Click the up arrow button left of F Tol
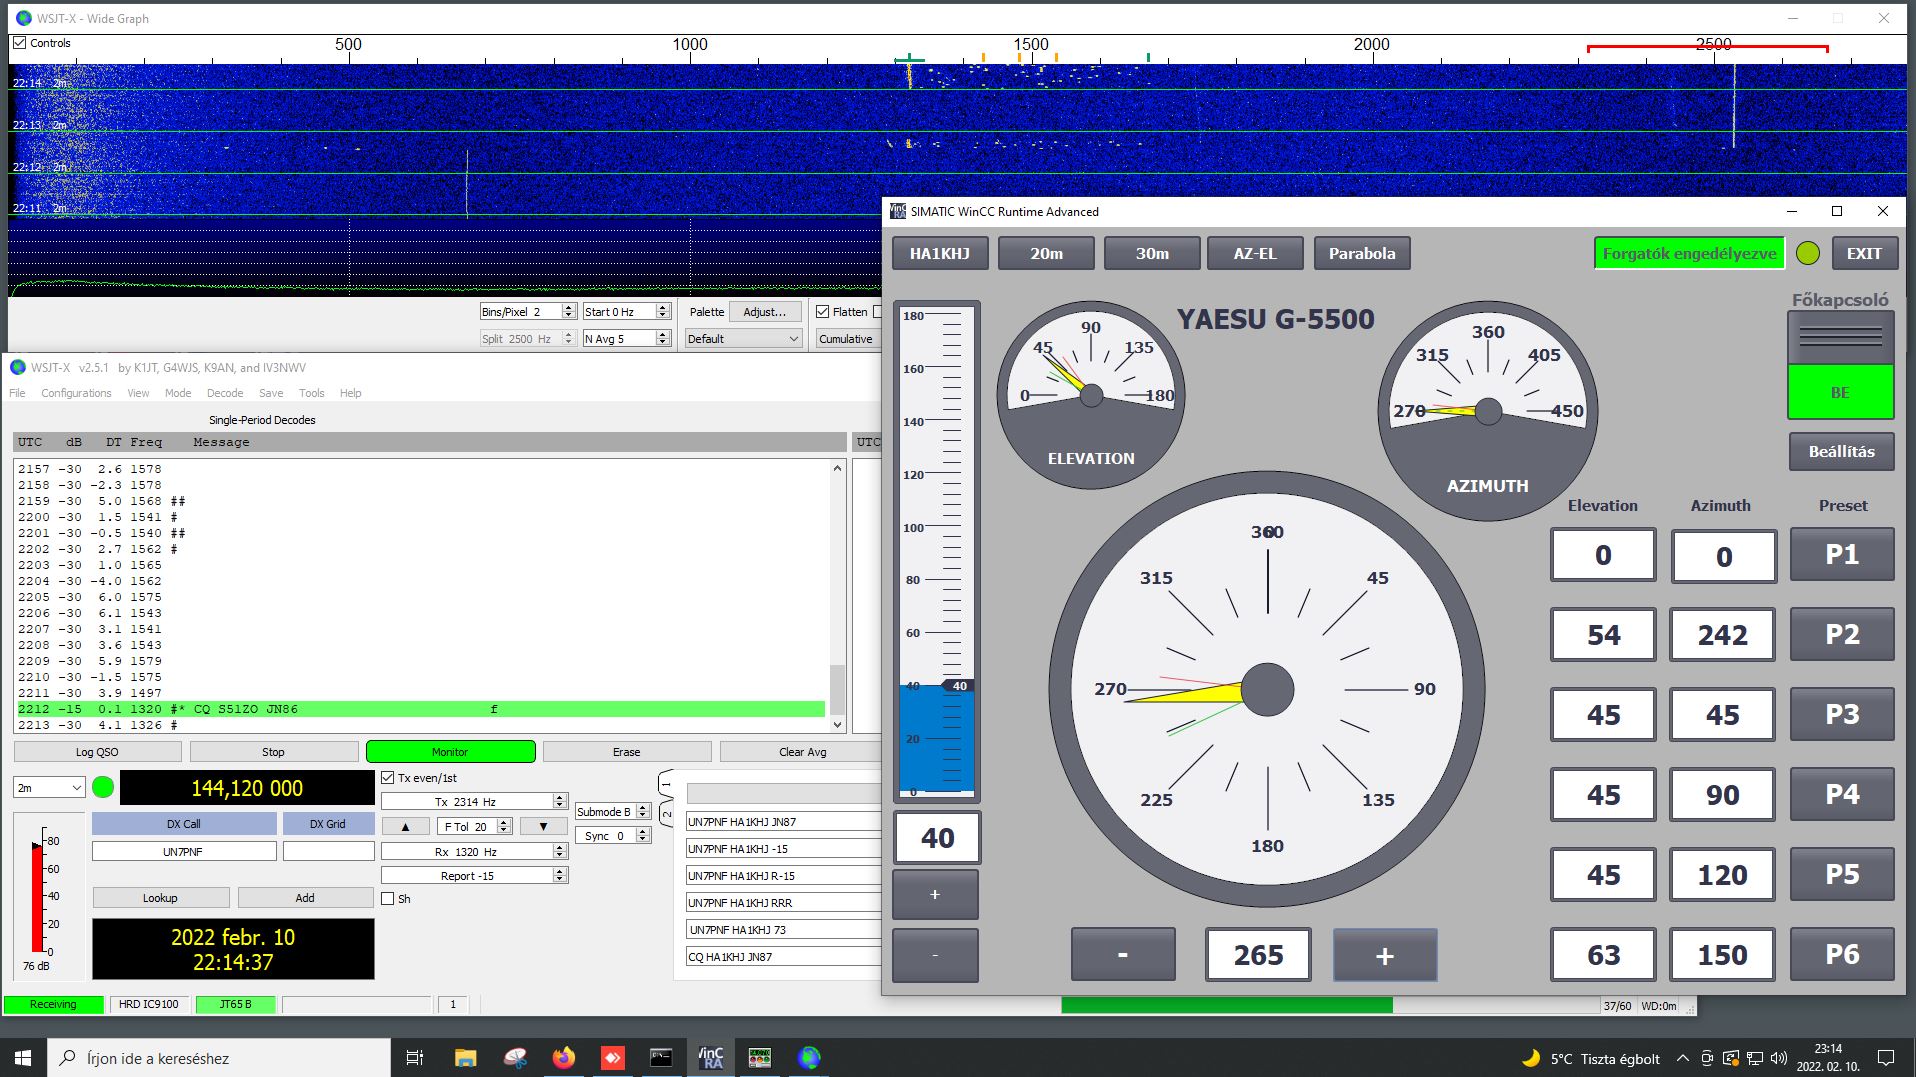The image size is (1916, 1077). tap(405, 827)
